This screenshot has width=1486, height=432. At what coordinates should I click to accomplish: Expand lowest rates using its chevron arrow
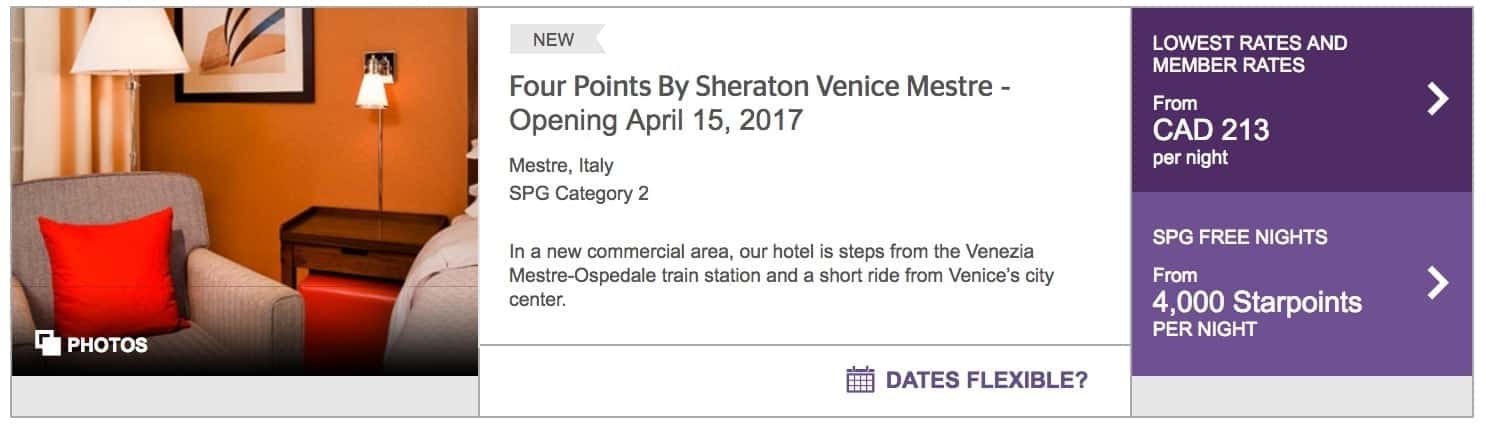pyautogui.click(x=1437, y=98)
